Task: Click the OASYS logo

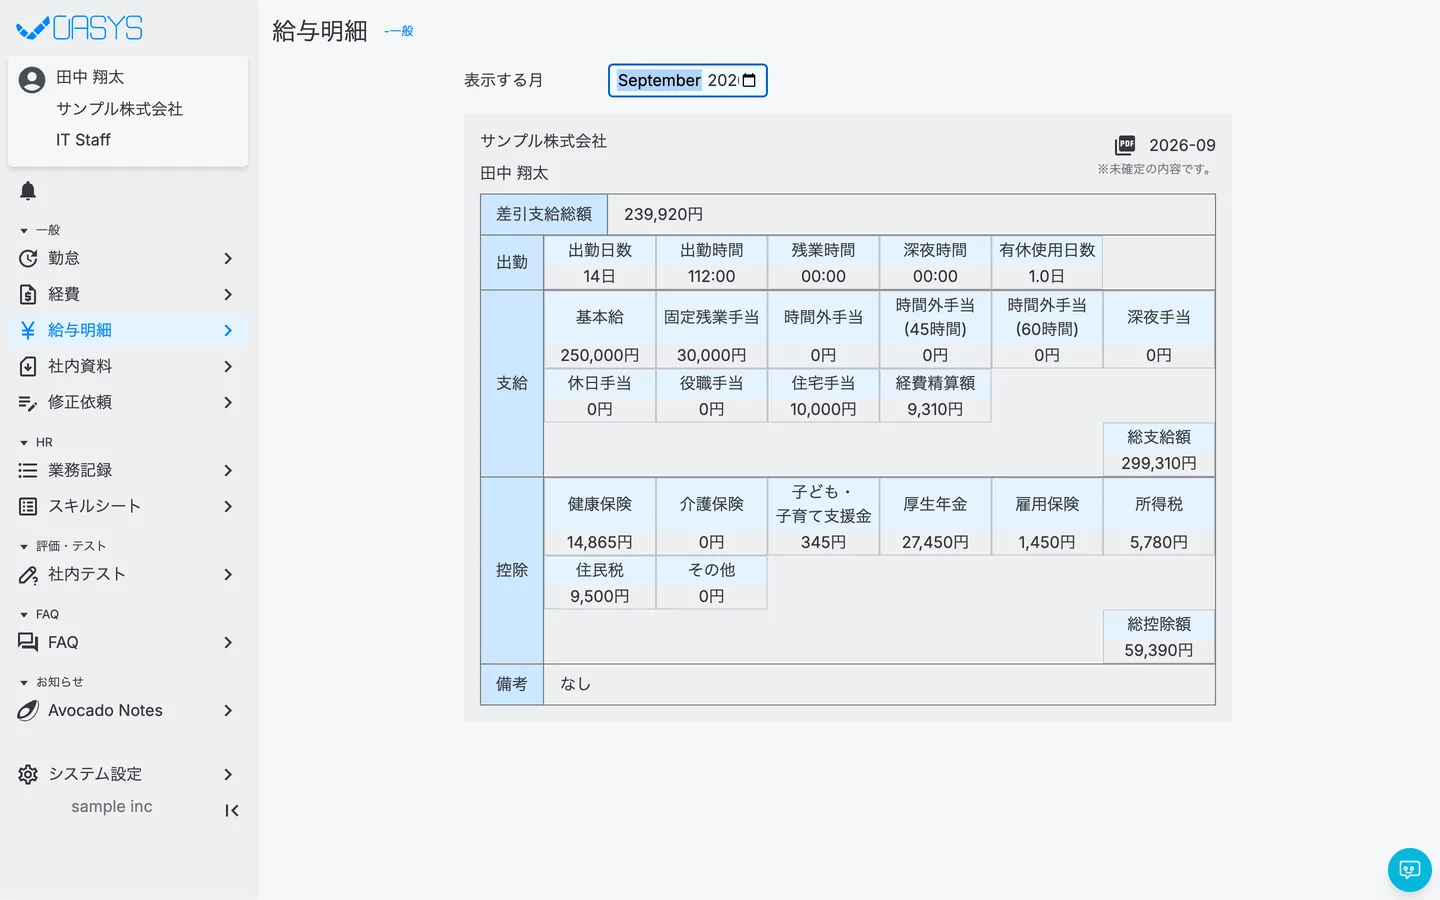Action: click(80, 28)
